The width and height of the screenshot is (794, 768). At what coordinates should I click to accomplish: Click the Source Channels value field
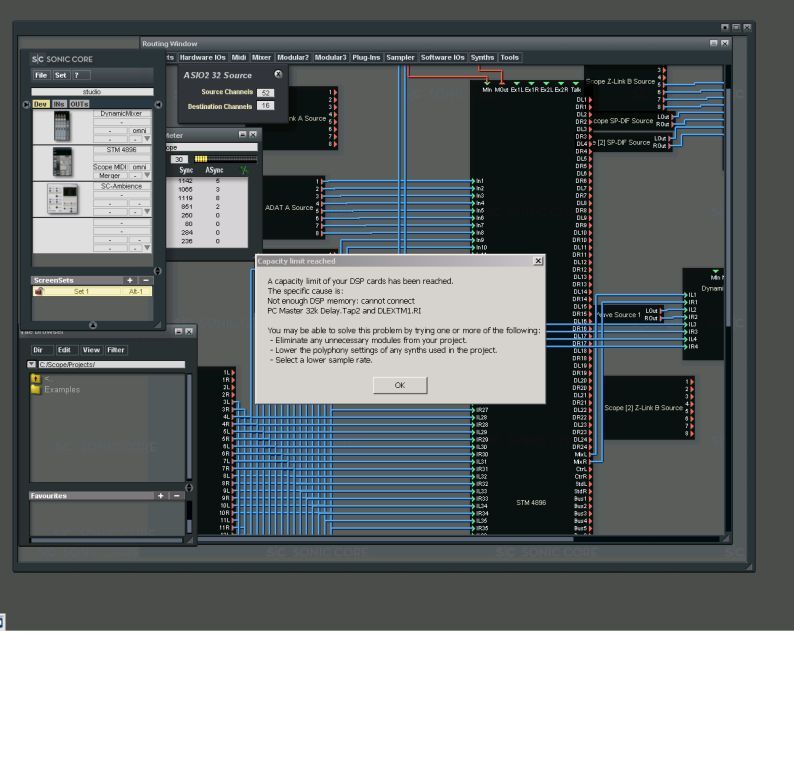(x=265, y=93)
